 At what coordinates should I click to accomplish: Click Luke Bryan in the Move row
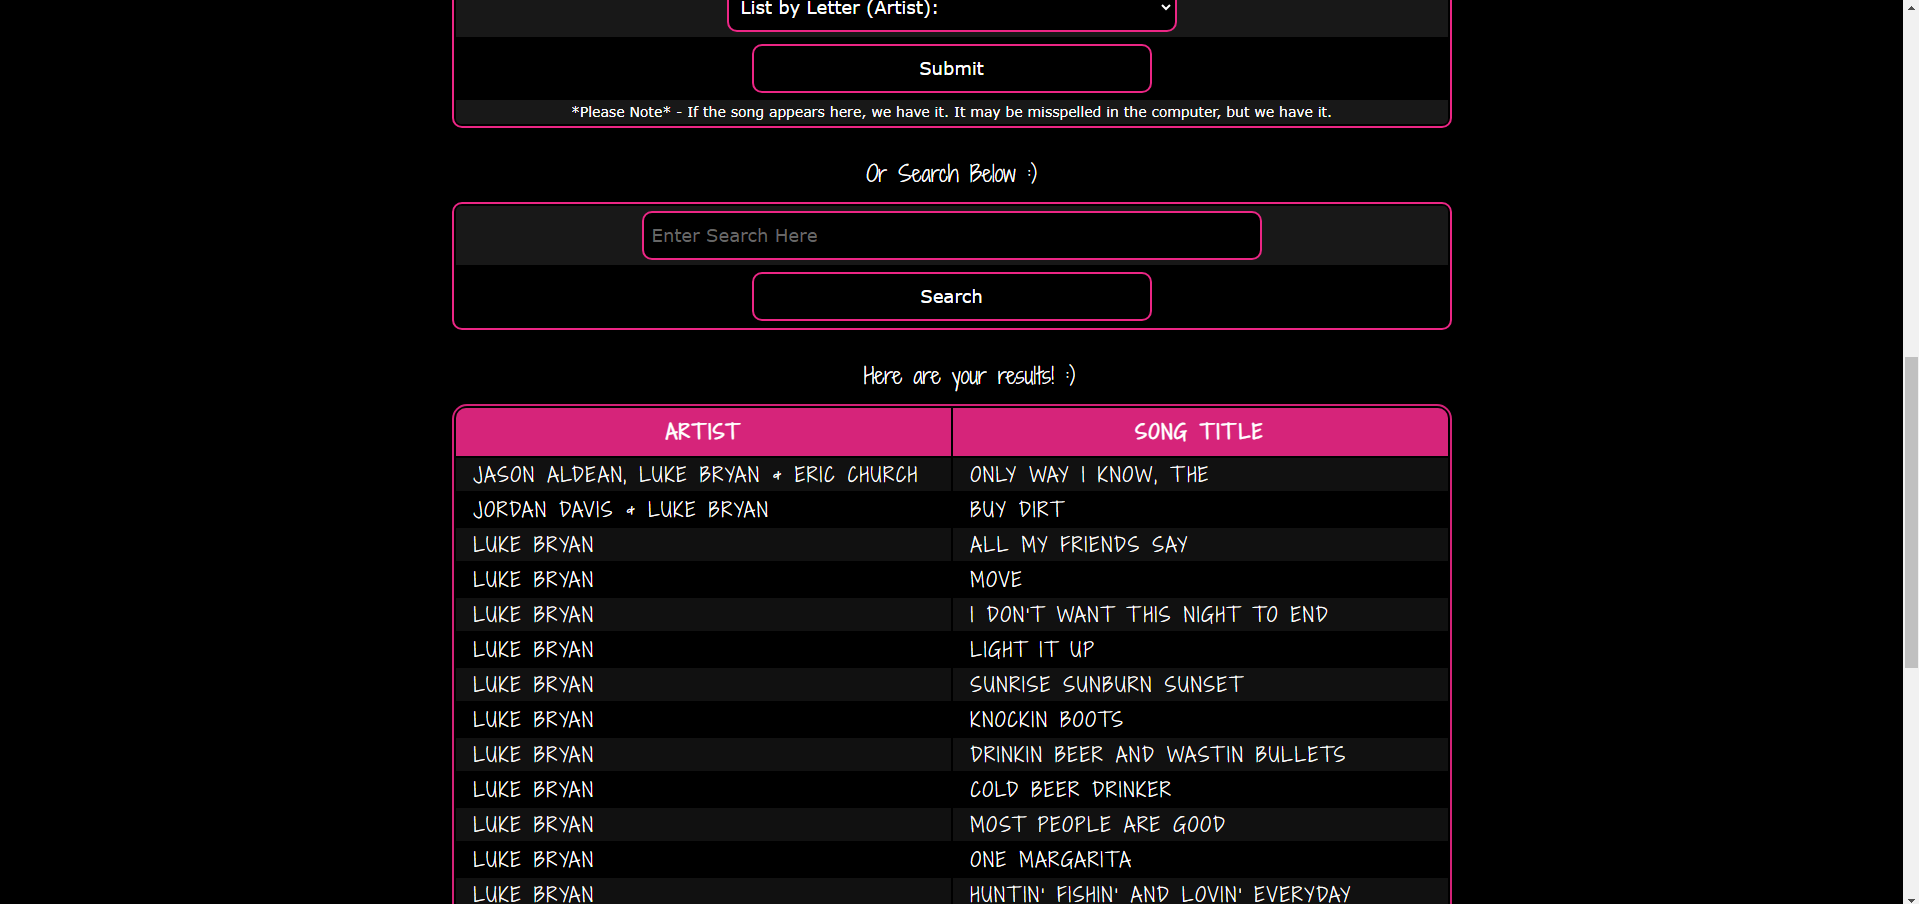pos(533,580)
